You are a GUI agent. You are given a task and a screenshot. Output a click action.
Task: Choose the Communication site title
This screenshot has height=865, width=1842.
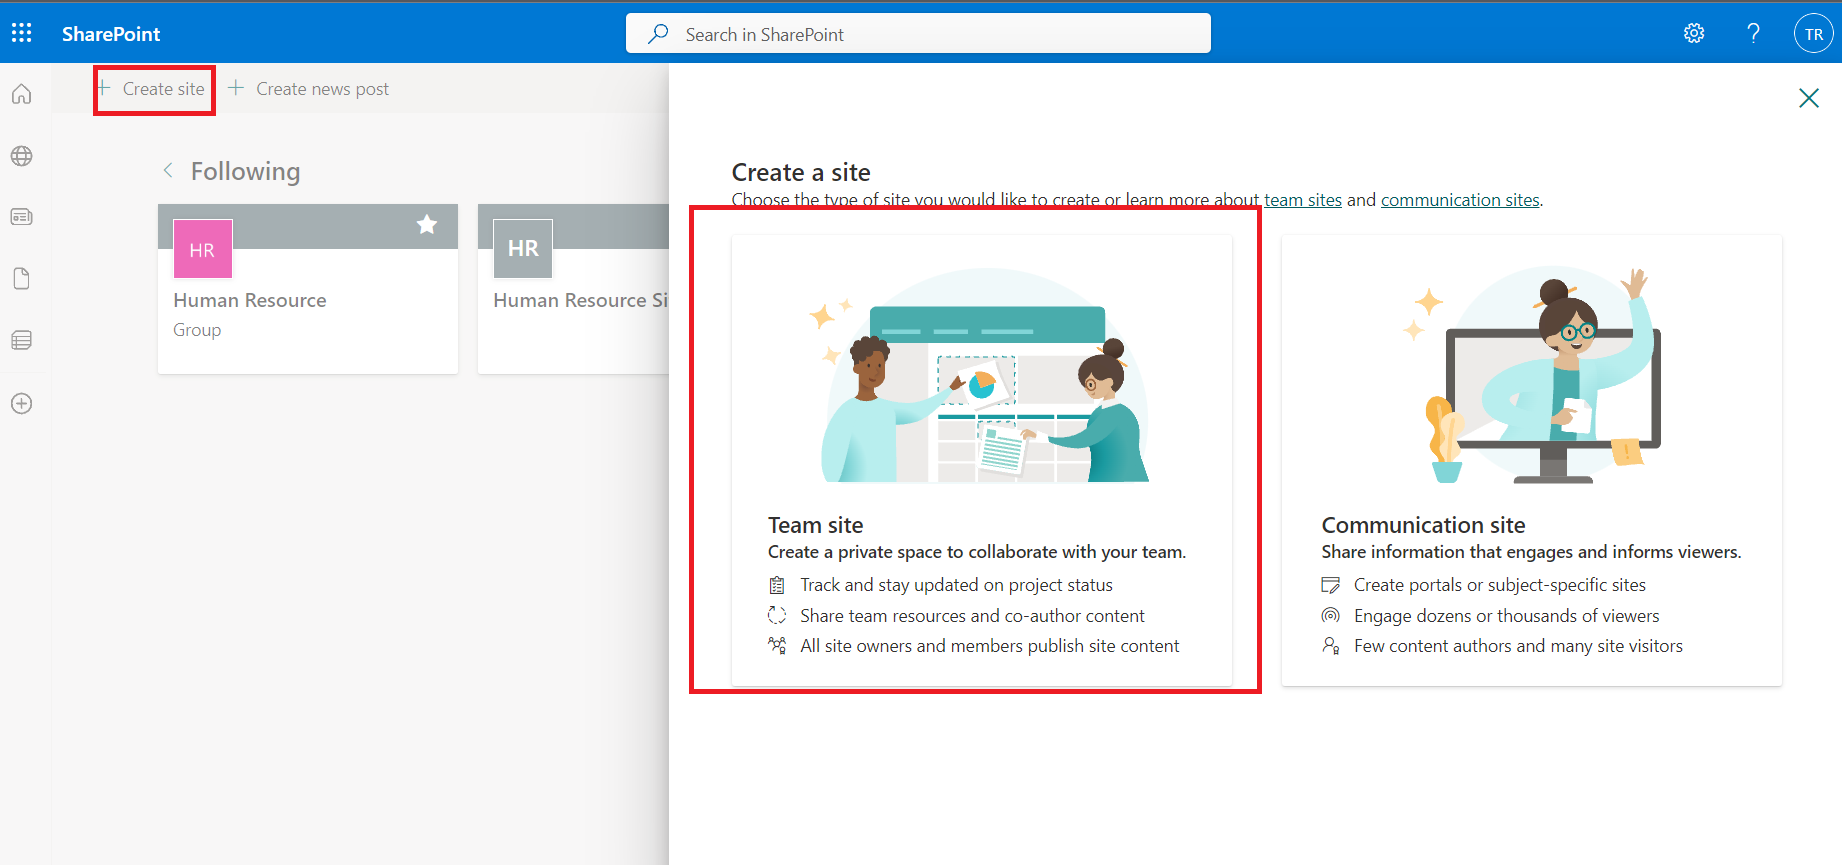(1423, 525)
